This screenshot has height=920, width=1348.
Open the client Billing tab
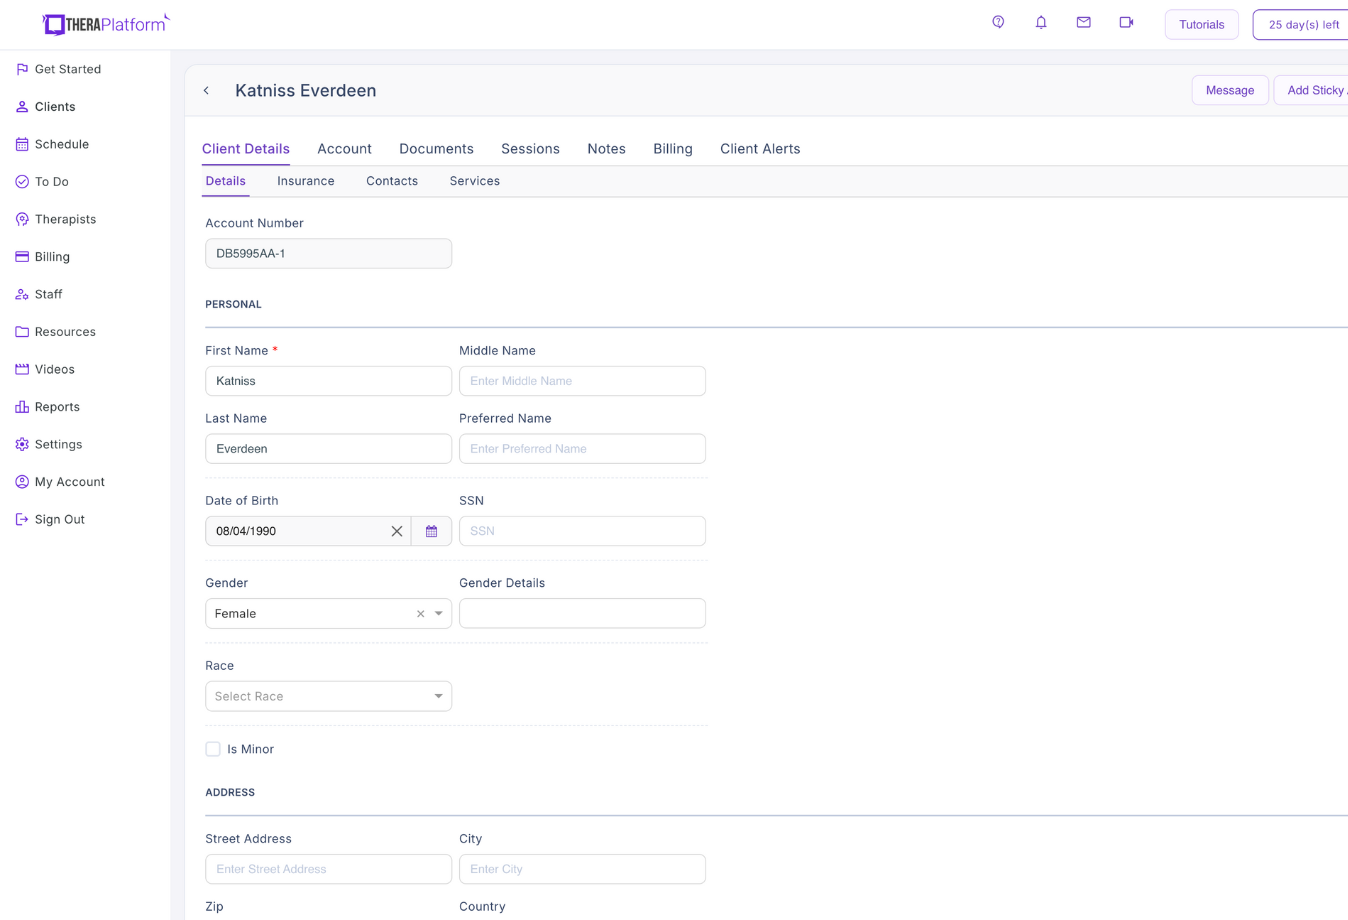point(673,149)
